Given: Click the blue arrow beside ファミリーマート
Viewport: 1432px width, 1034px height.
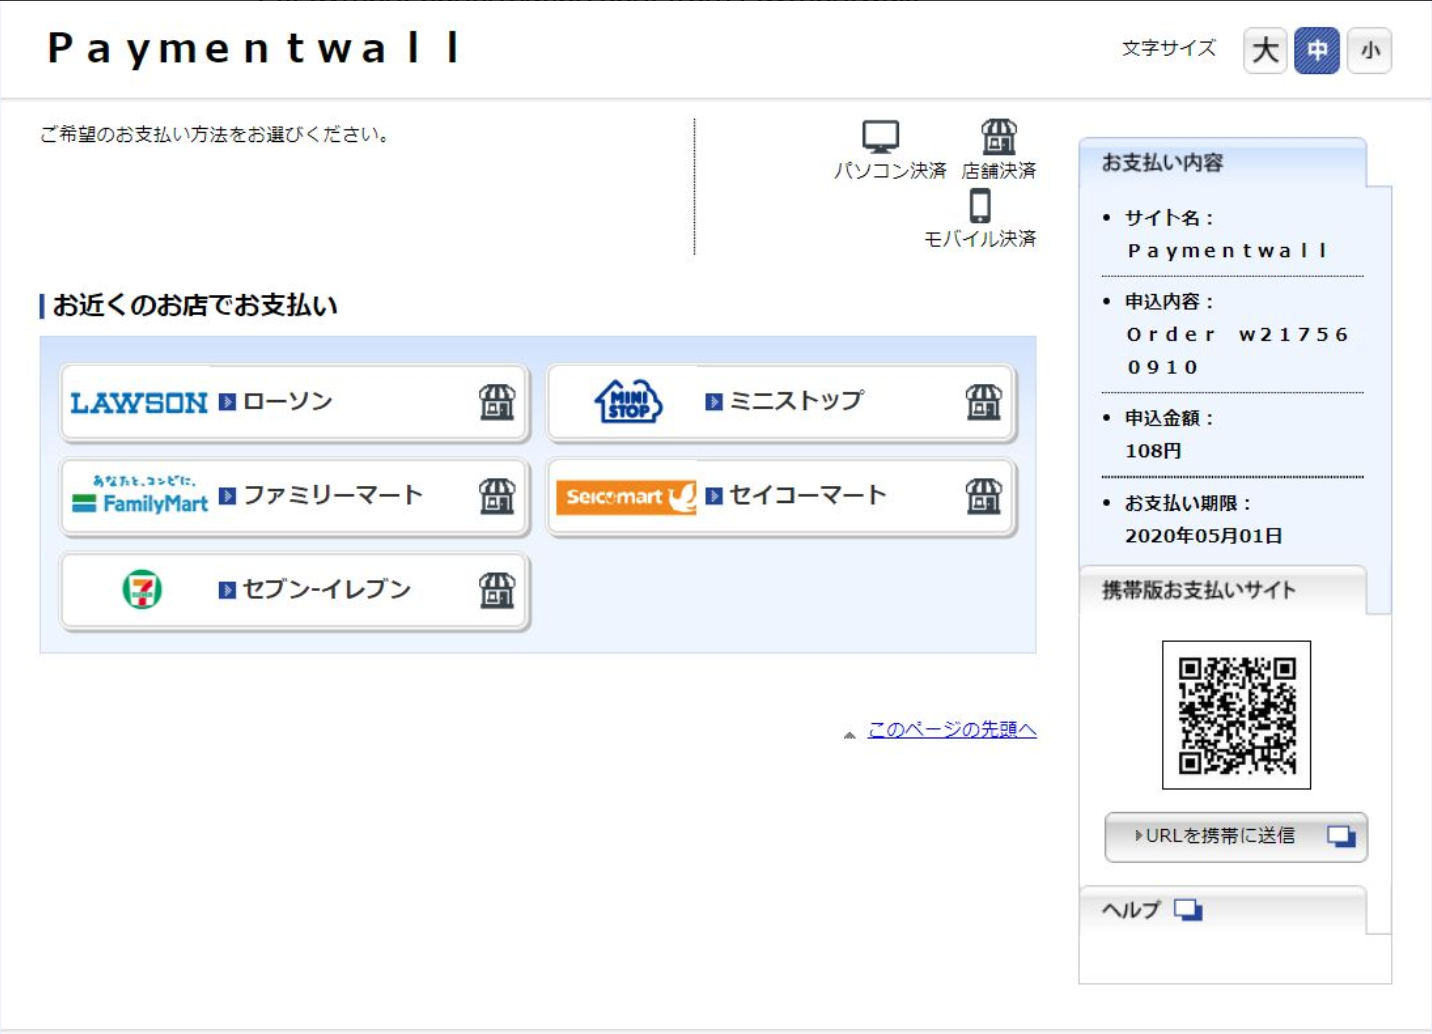Looking at the screenshot, I should click(x=227, y=496).
